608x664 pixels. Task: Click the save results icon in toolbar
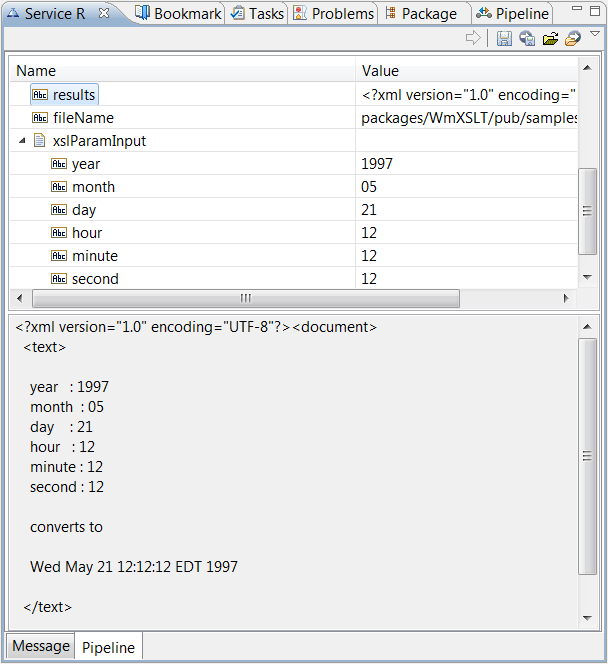504,39
